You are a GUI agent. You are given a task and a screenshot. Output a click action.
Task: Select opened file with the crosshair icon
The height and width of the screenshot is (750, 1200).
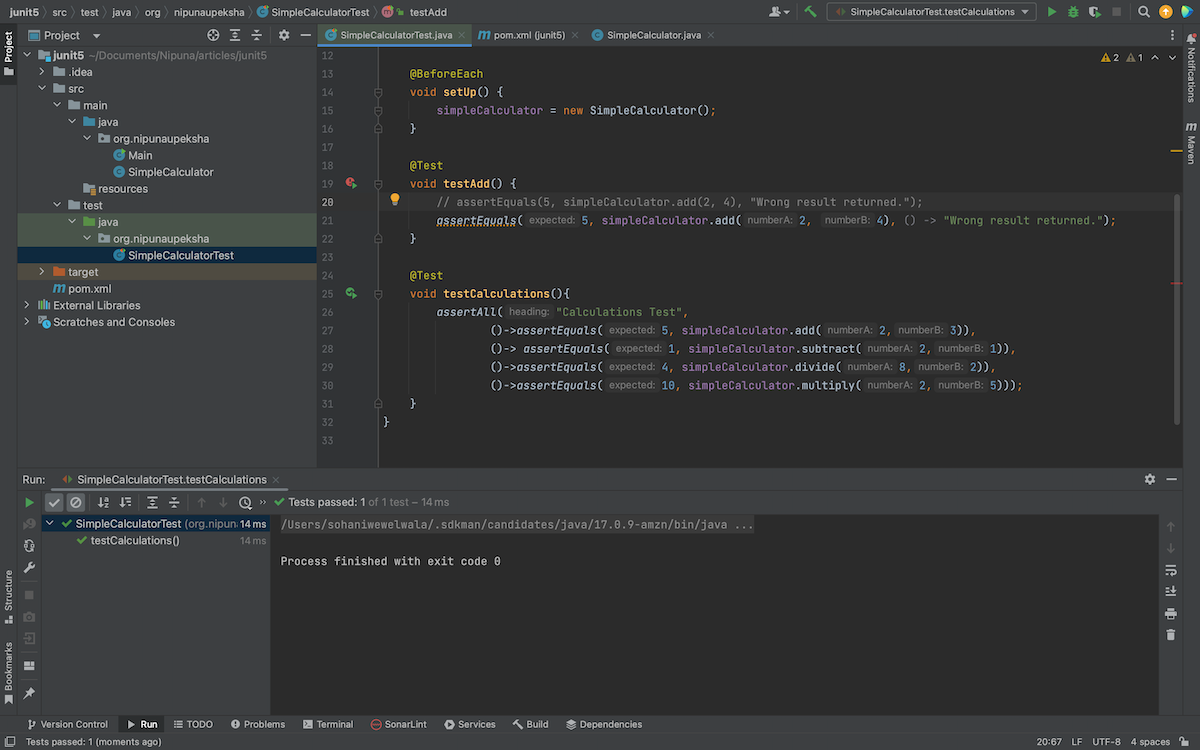click(212, 35)
